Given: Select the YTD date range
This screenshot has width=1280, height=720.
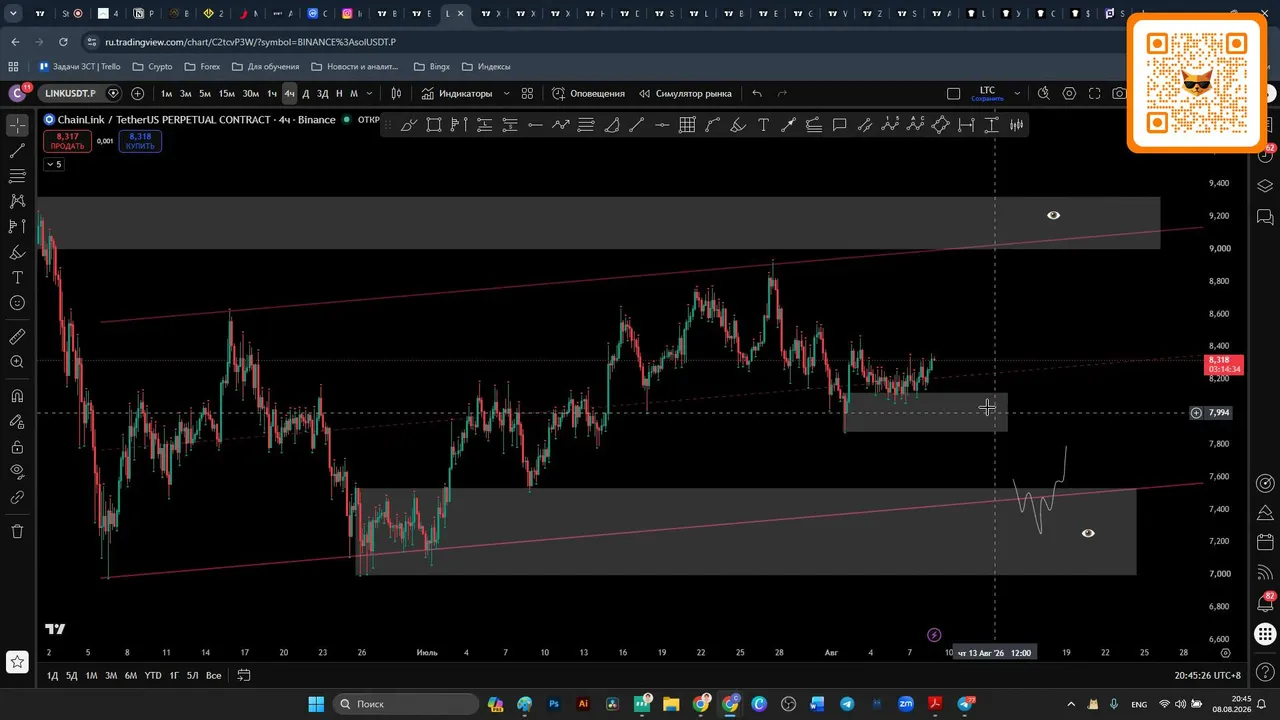Looking at the screenshot, I should coord(153,676).
